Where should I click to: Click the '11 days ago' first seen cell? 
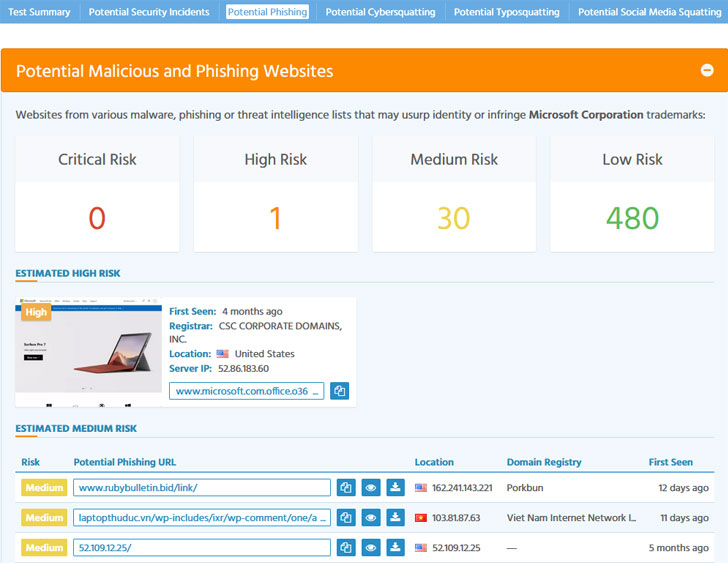(x=684, y=518)
